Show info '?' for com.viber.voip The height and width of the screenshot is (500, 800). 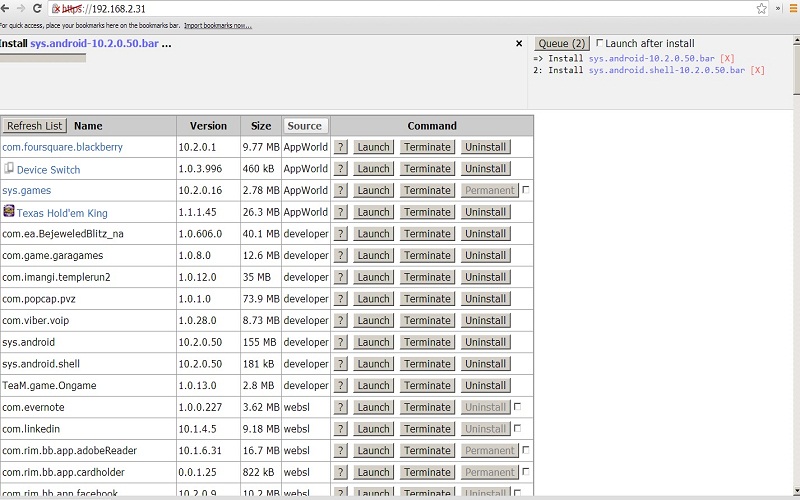(x=340, y=320)
